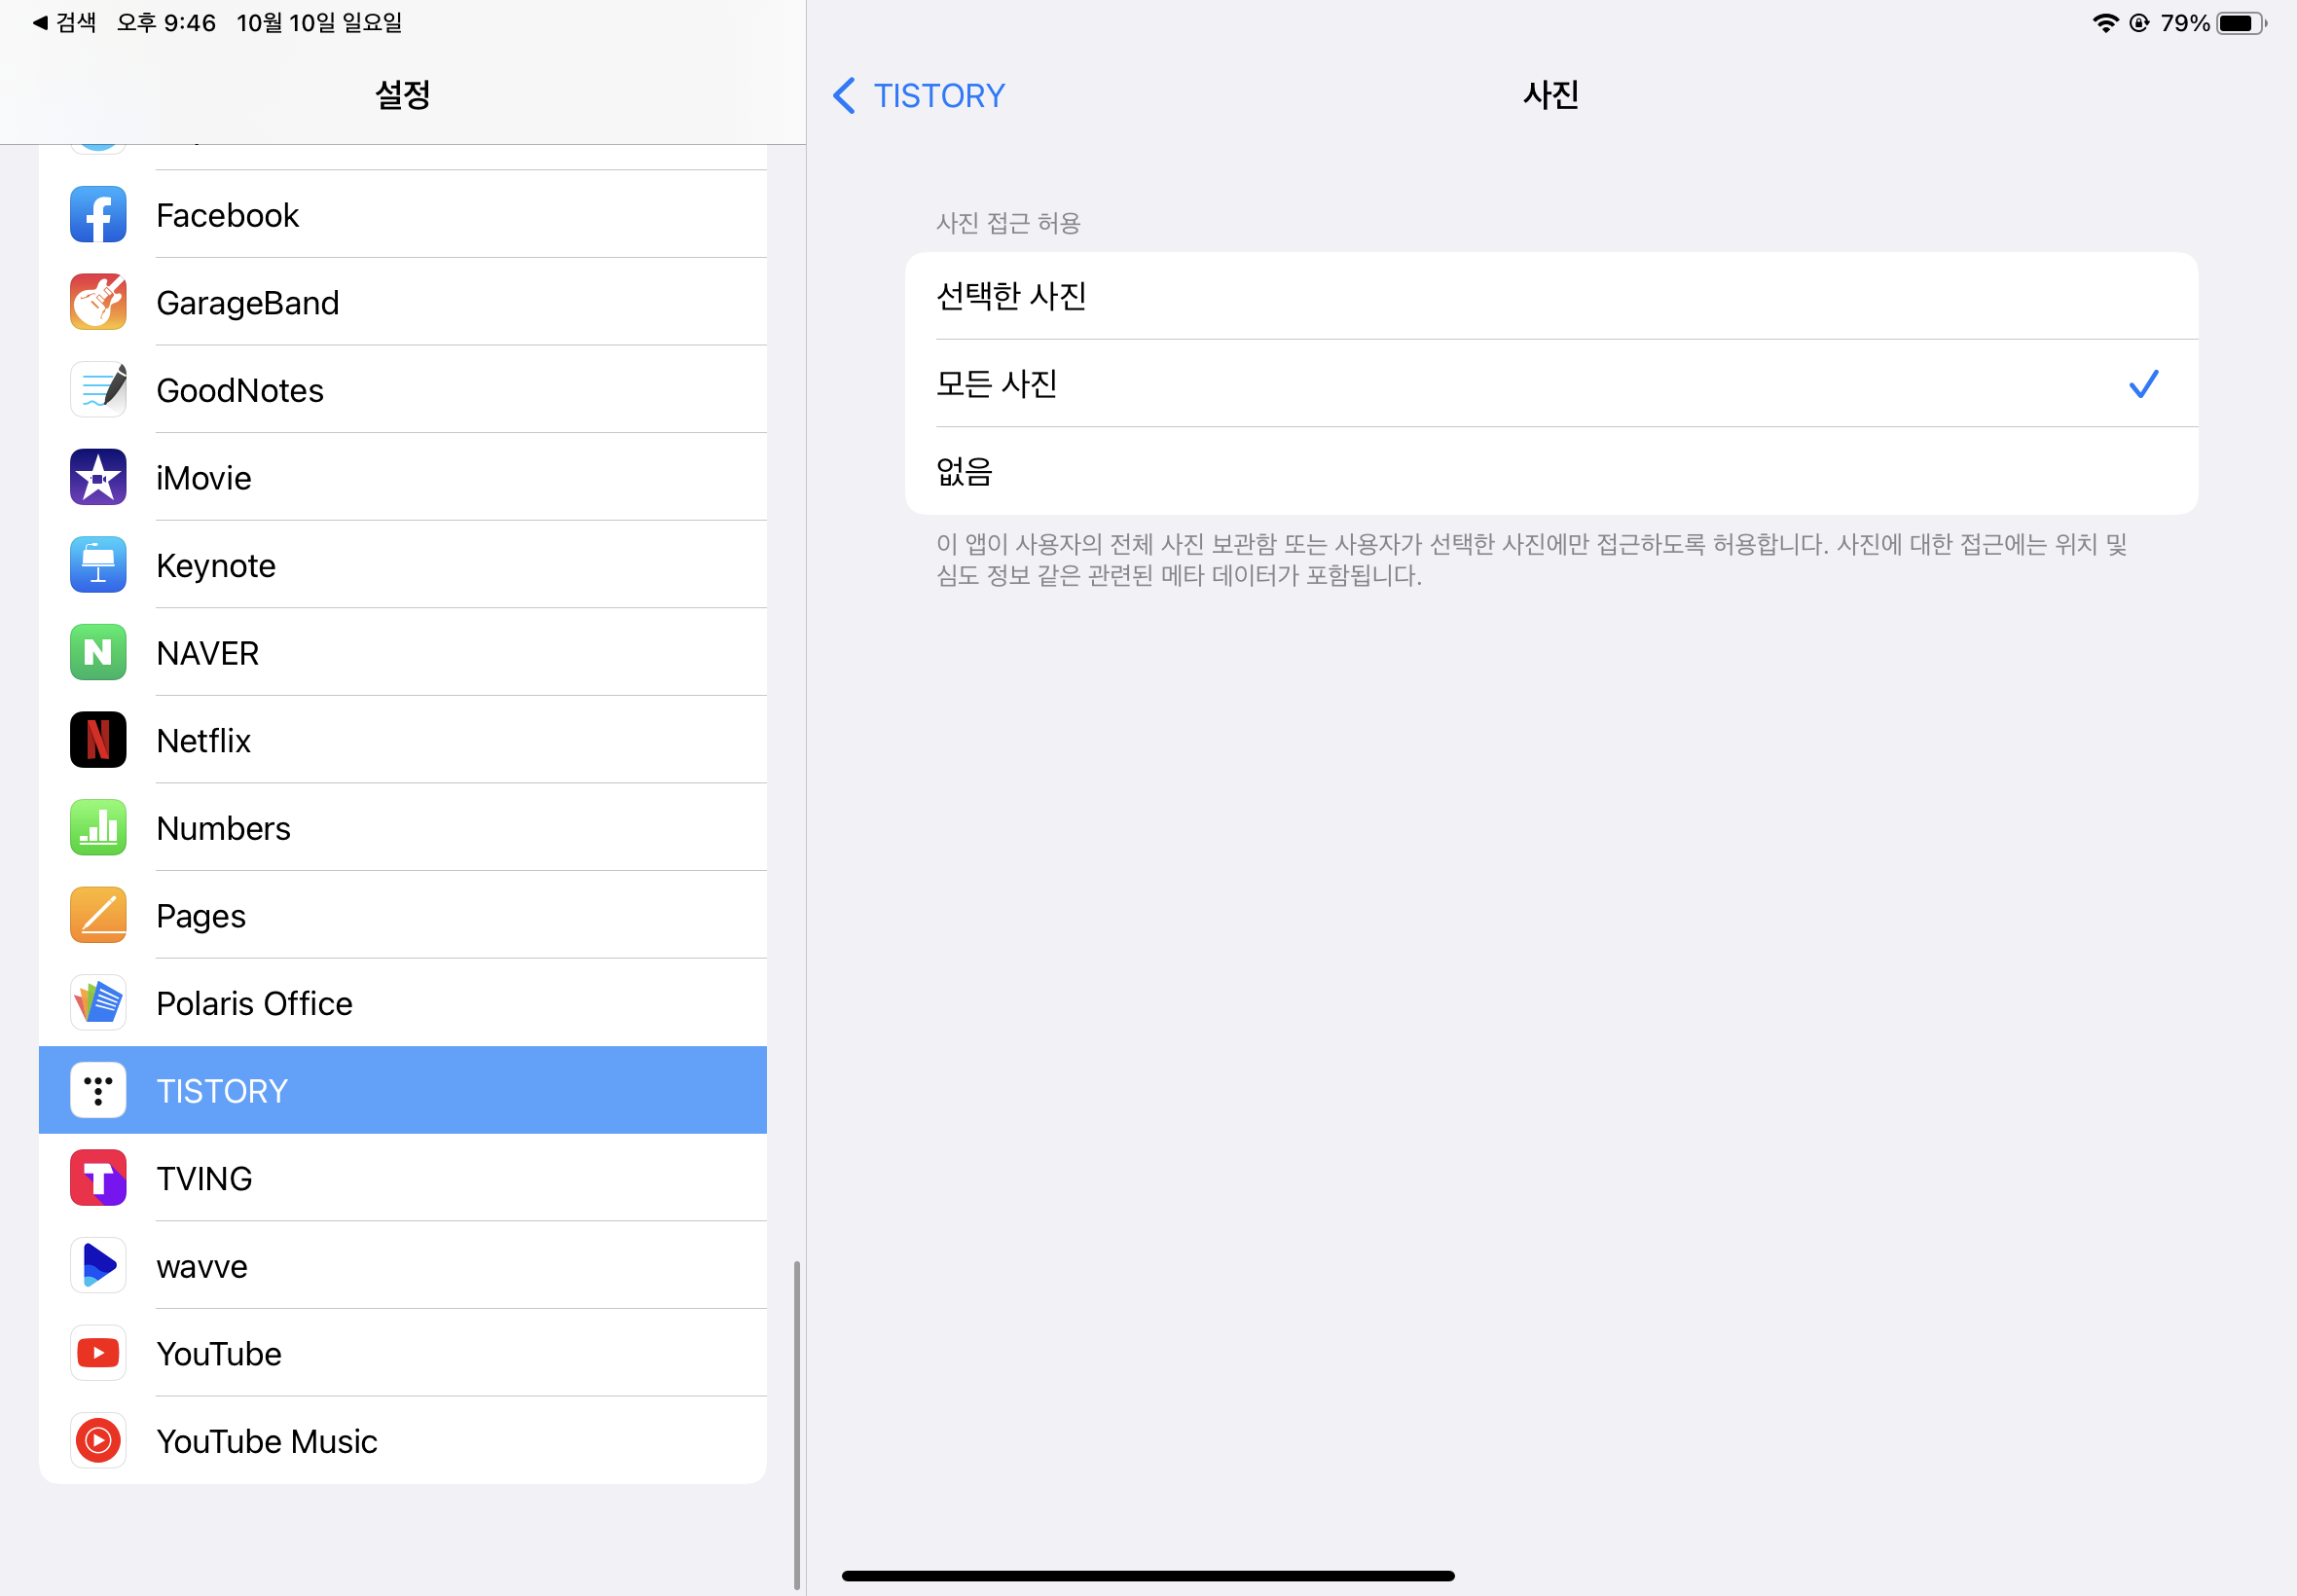Screen dimensions: 2297x1596
Task: Tap the YouTube Music icon
Action: point(98,1441)
